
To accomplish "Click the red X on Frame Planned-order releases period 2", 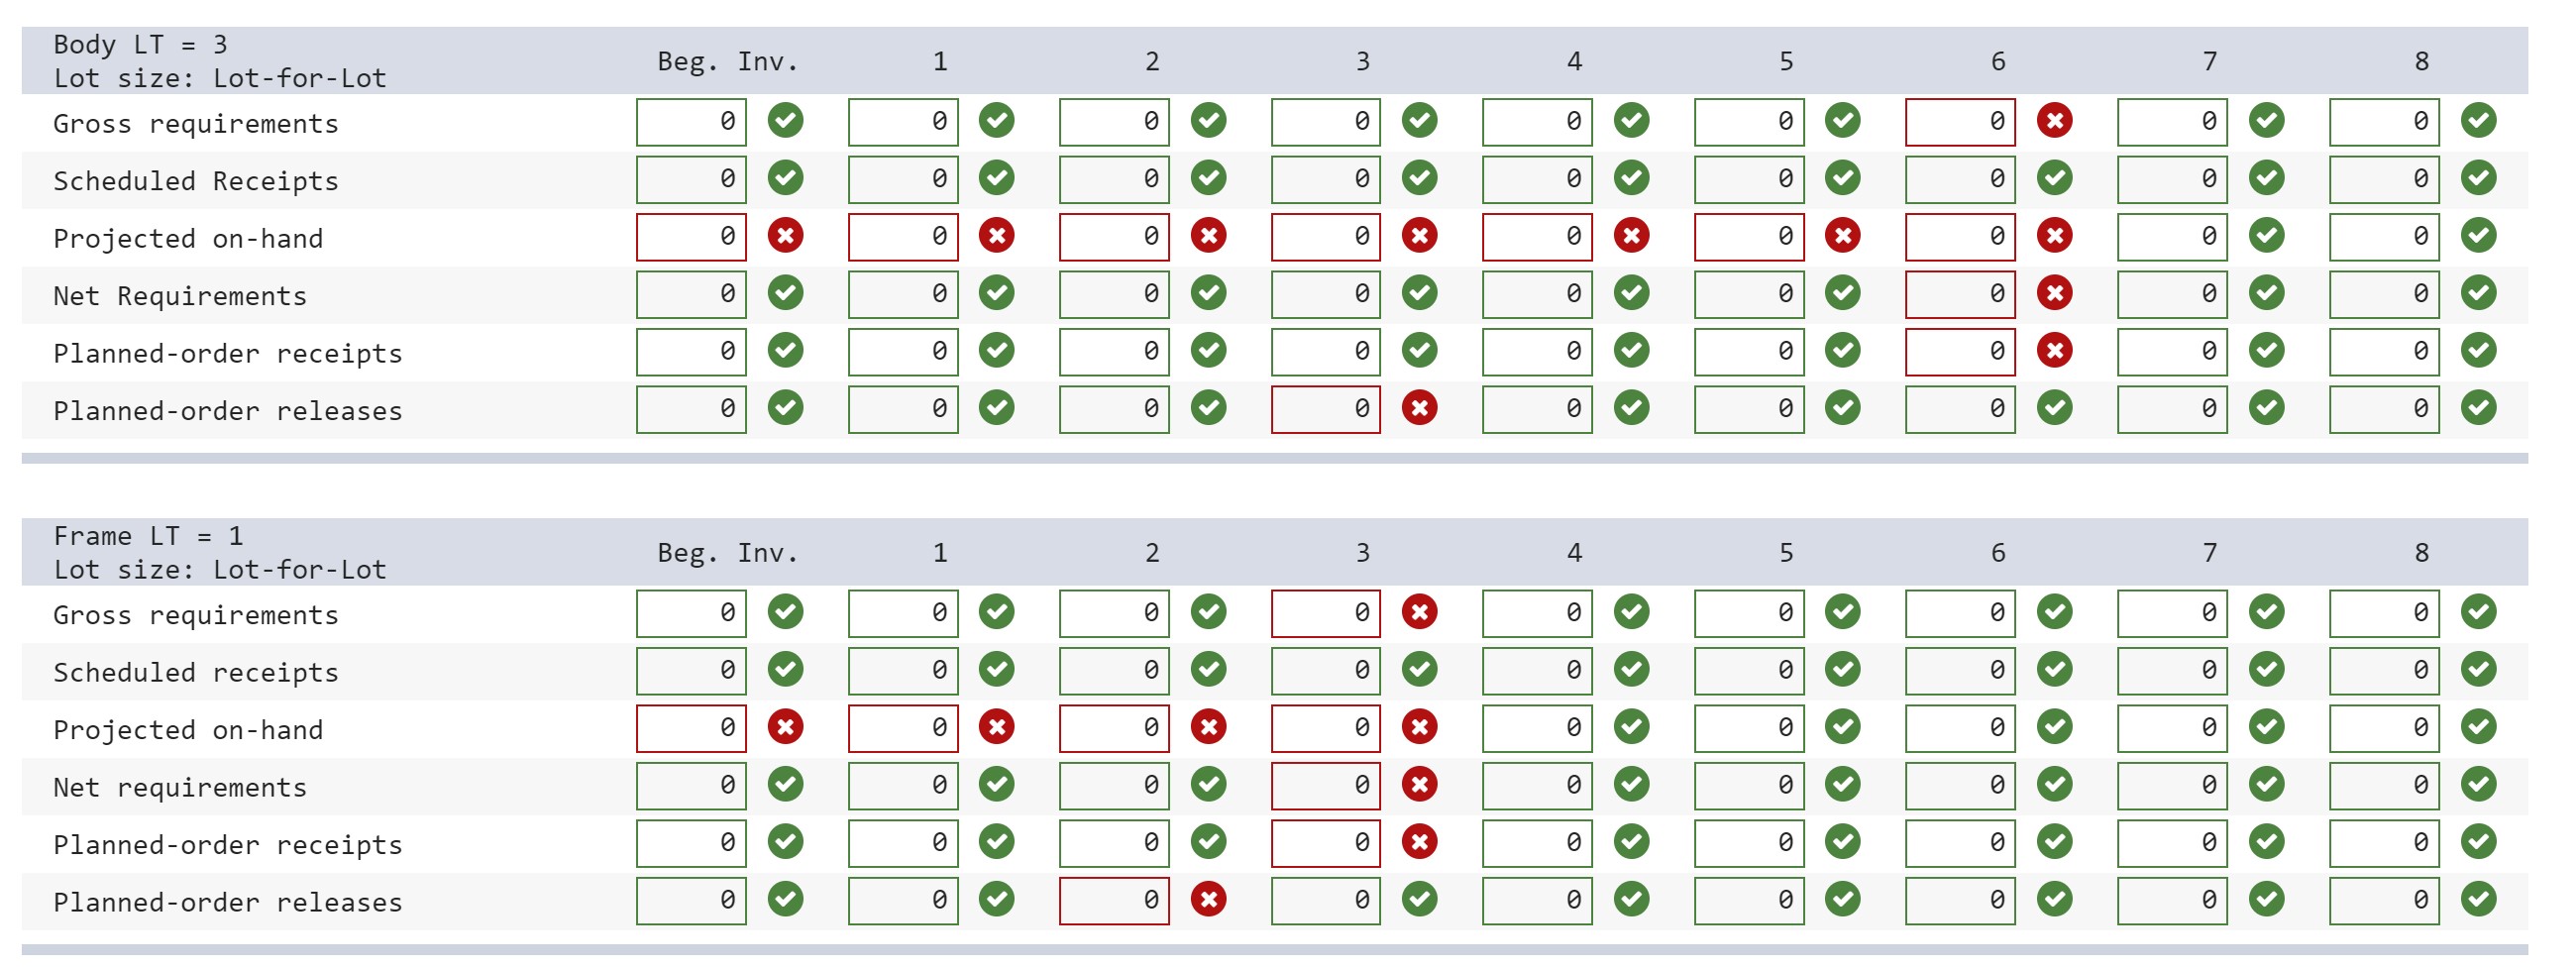I will point(1208,900).
